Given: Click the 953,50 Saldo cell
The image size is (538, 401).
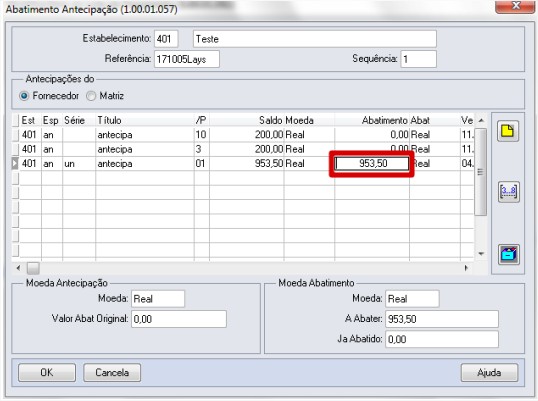Looking at the screenshot, I should click(x=246, y=163).
